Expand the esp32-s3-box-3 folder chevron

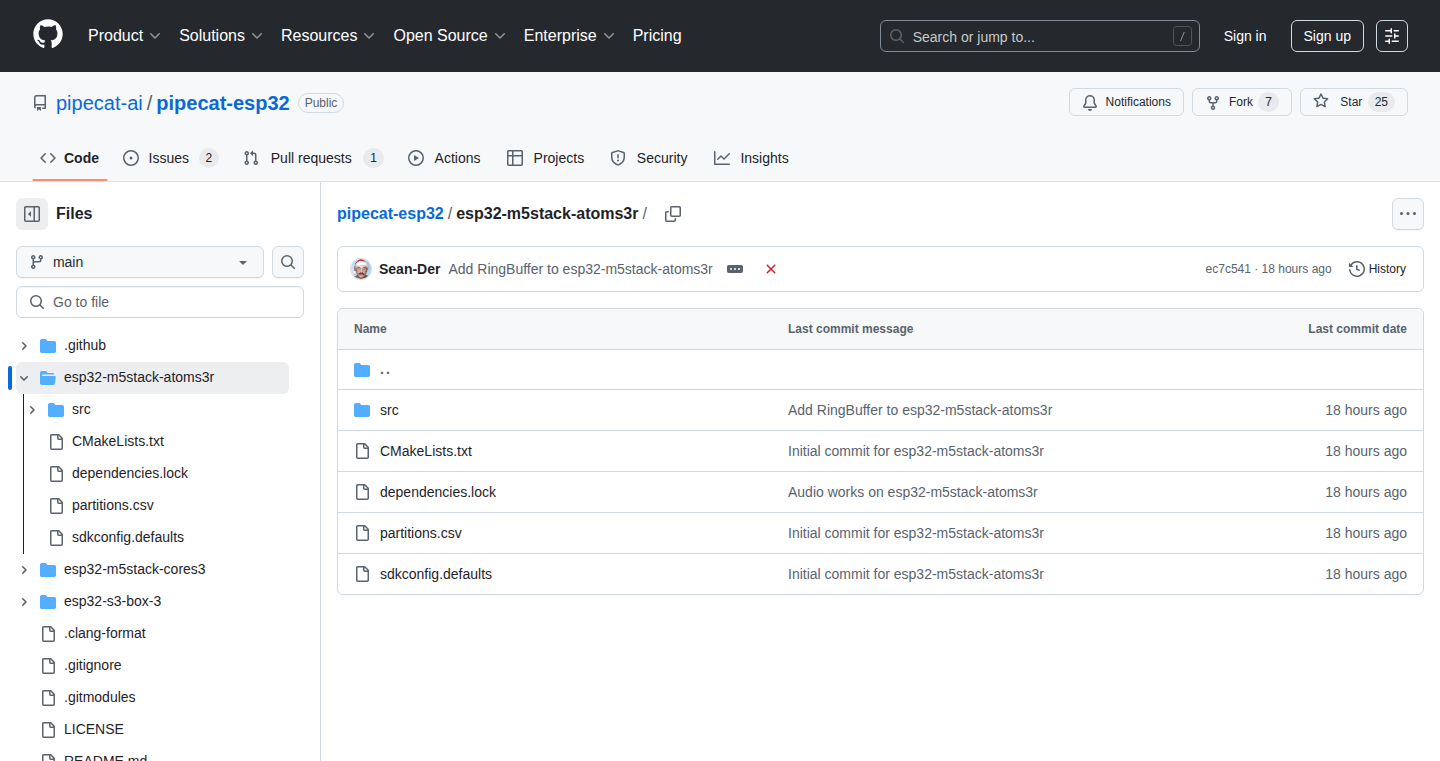pyautogui.click(x=24, y=602)
